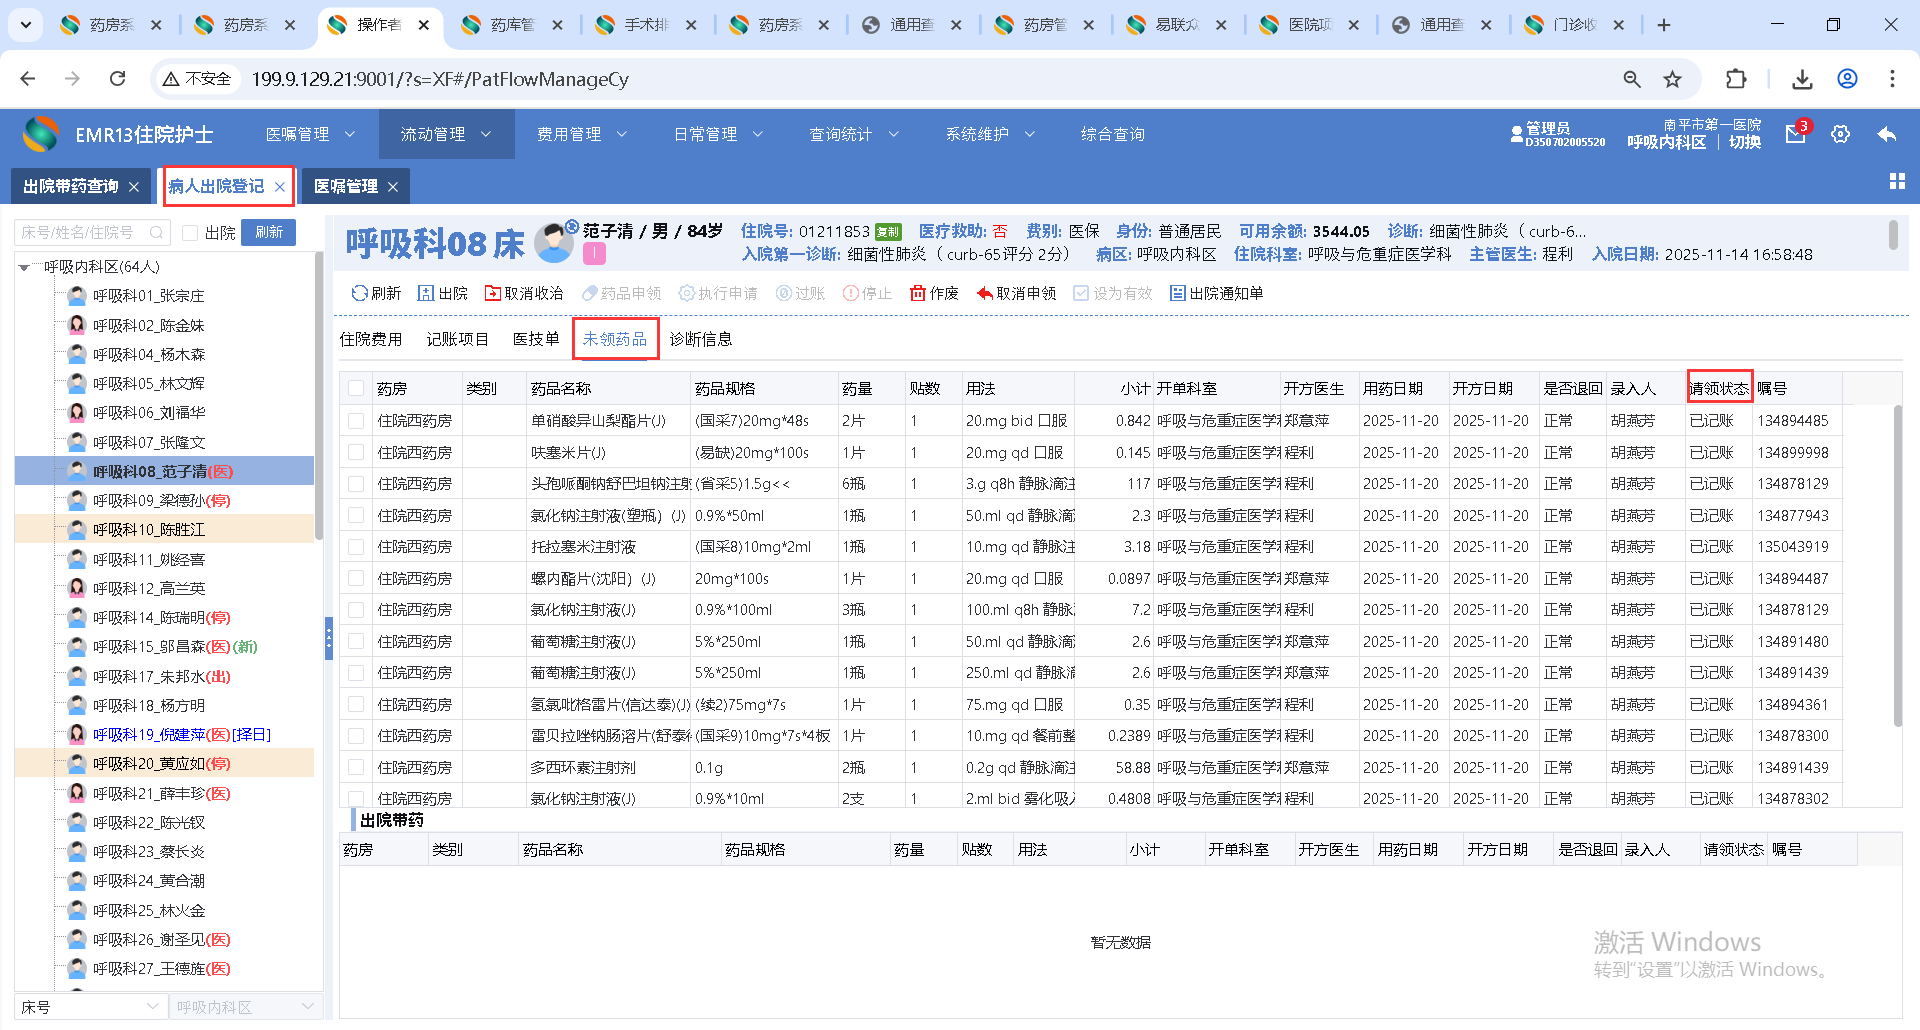Click the 作废 trash toolbar icon
The width and height of the screenshot is (1920, 1030).
click(x=918, y=293)
